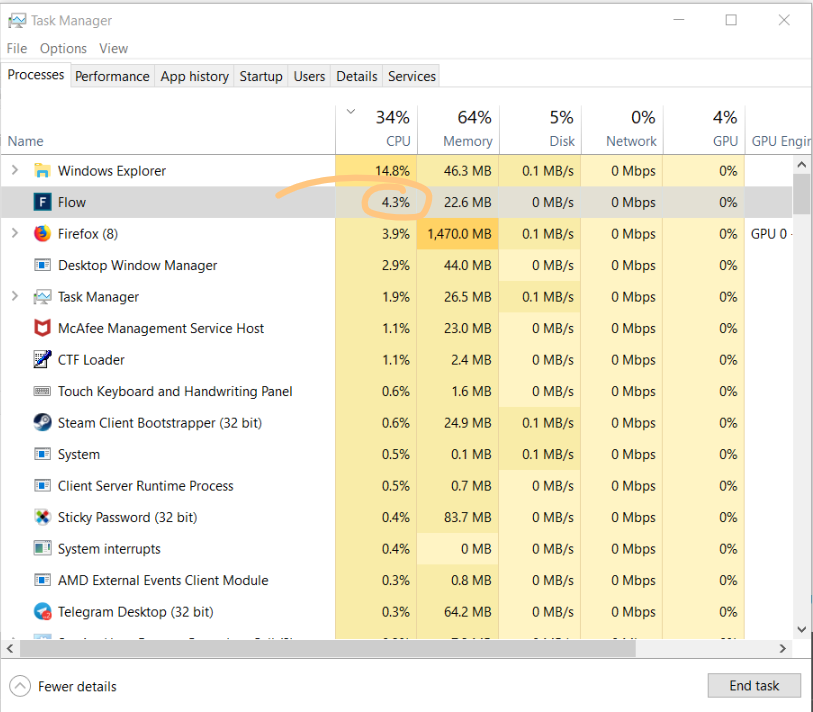
Task: Click the End task button
Action: [754, 686]
